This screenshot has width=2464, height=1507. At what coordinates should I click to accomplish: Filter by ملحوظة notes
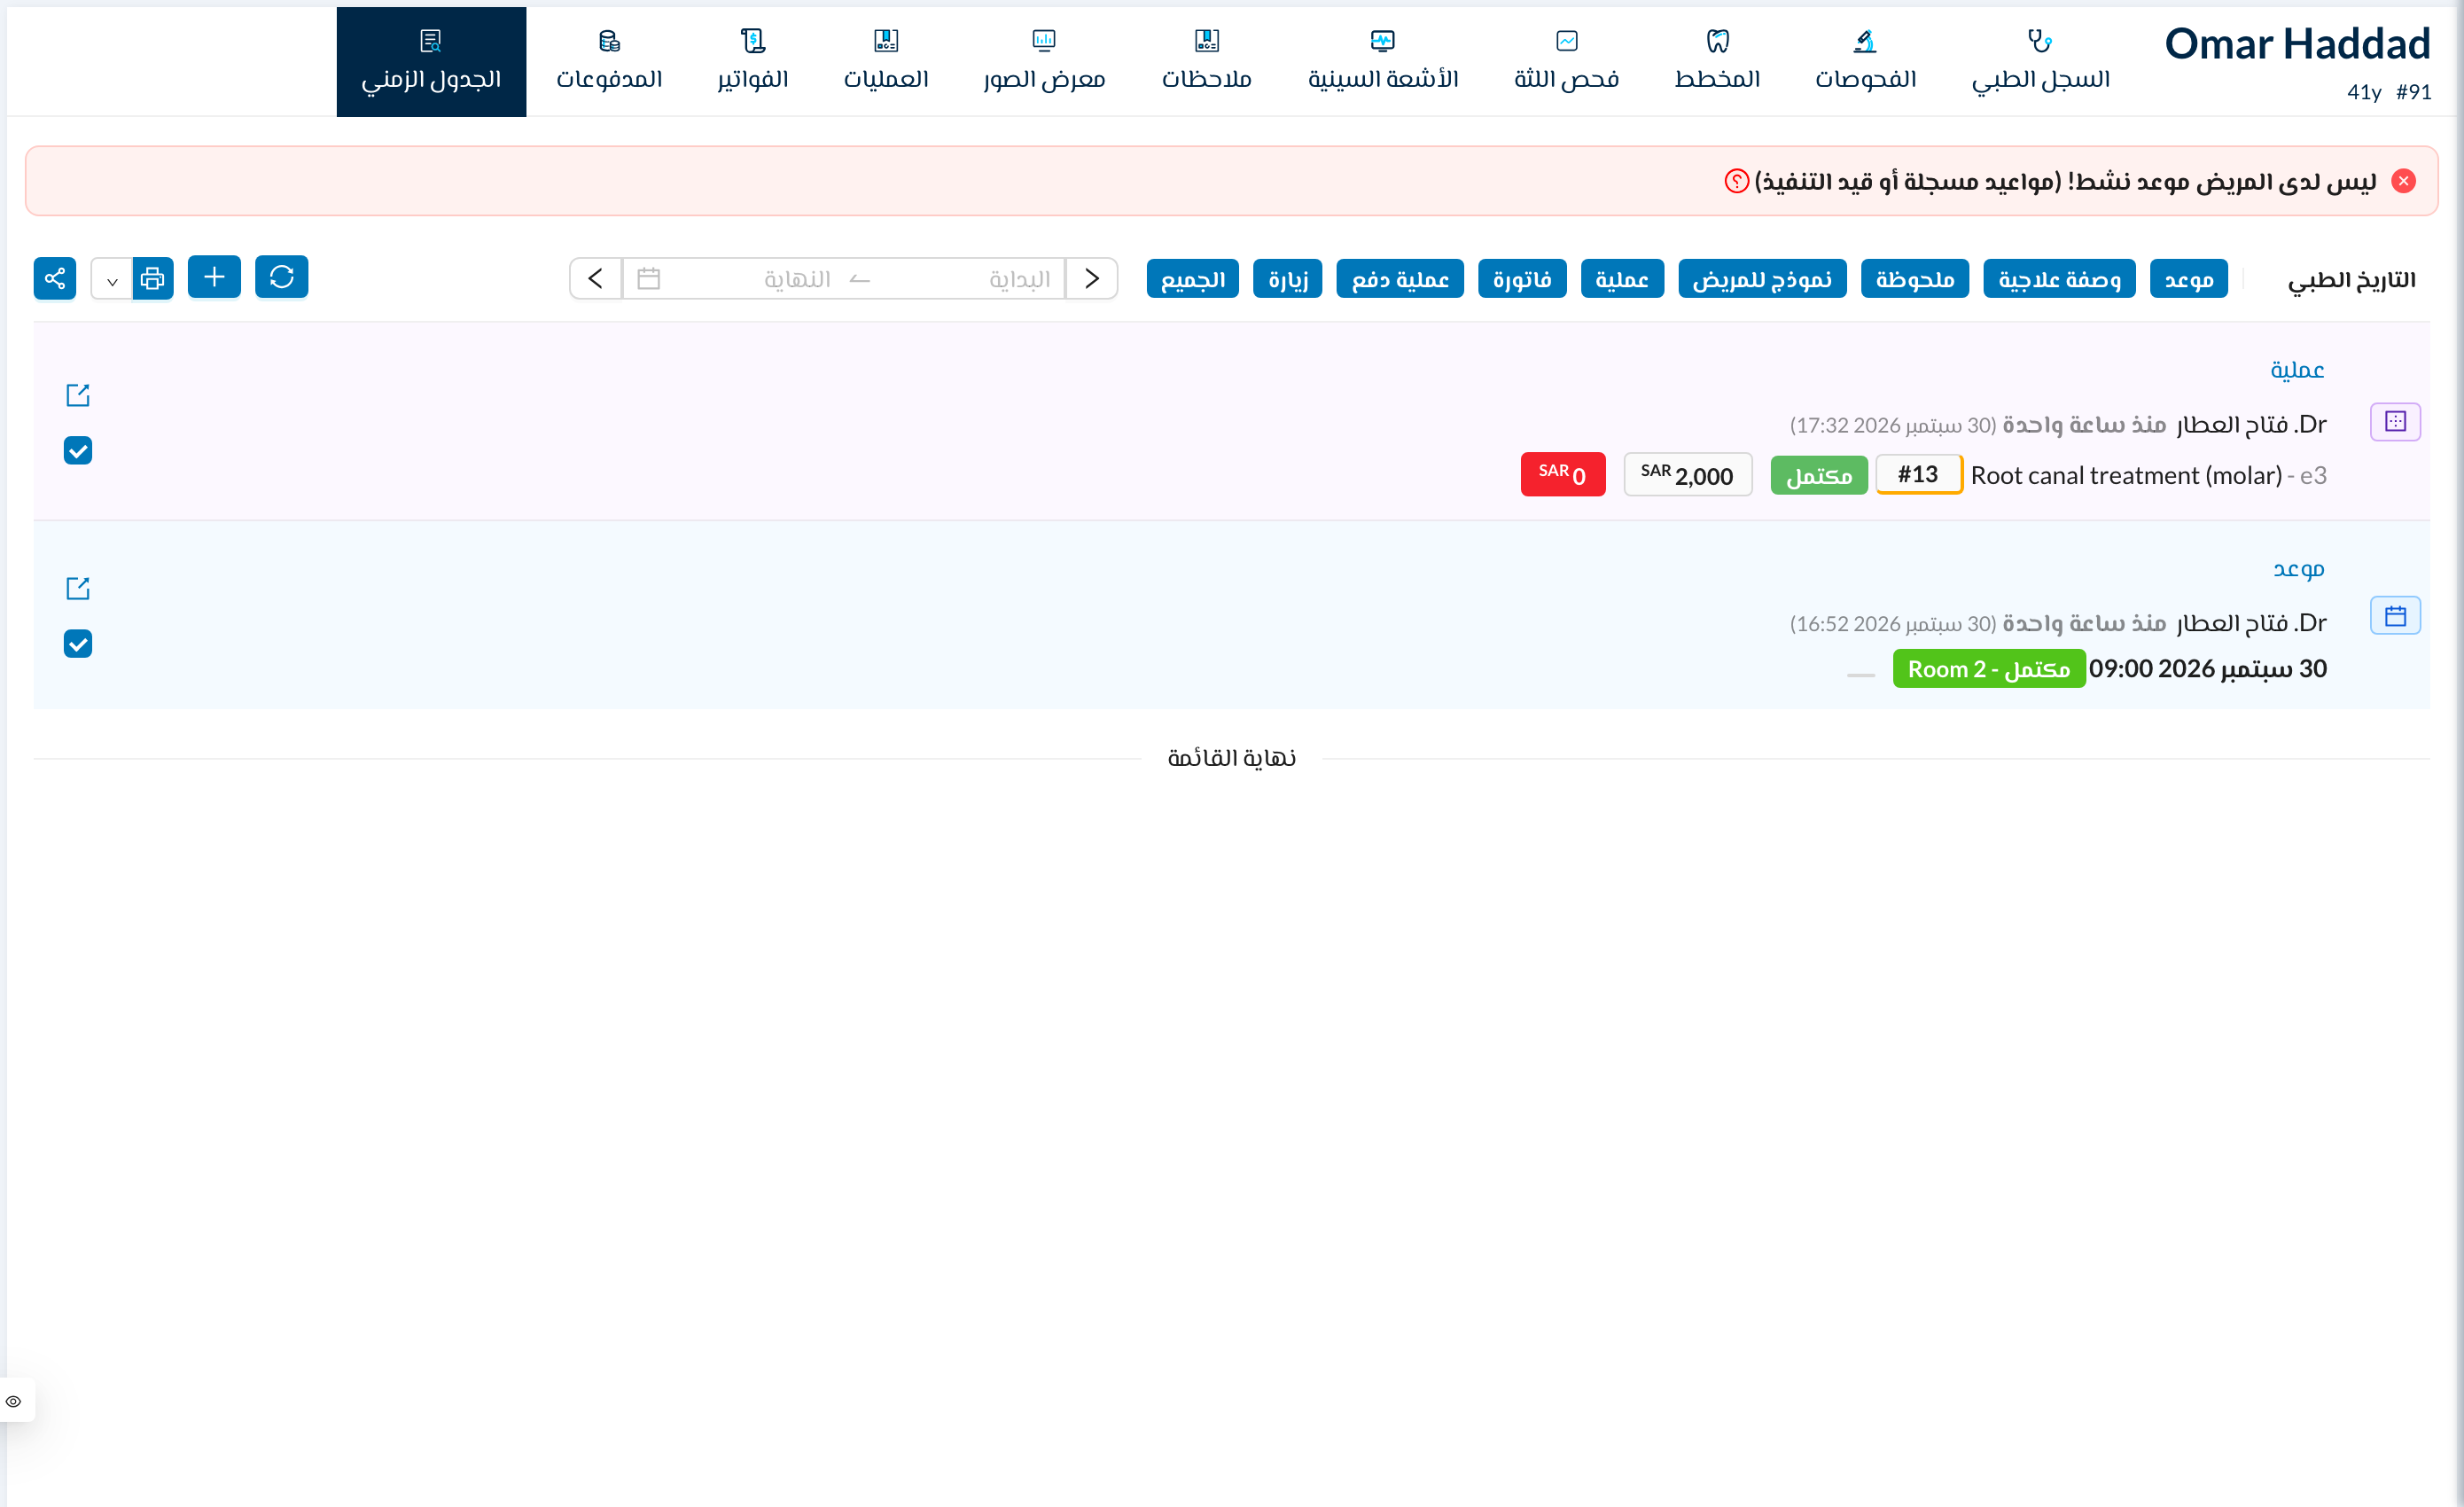pos(1915,279)
